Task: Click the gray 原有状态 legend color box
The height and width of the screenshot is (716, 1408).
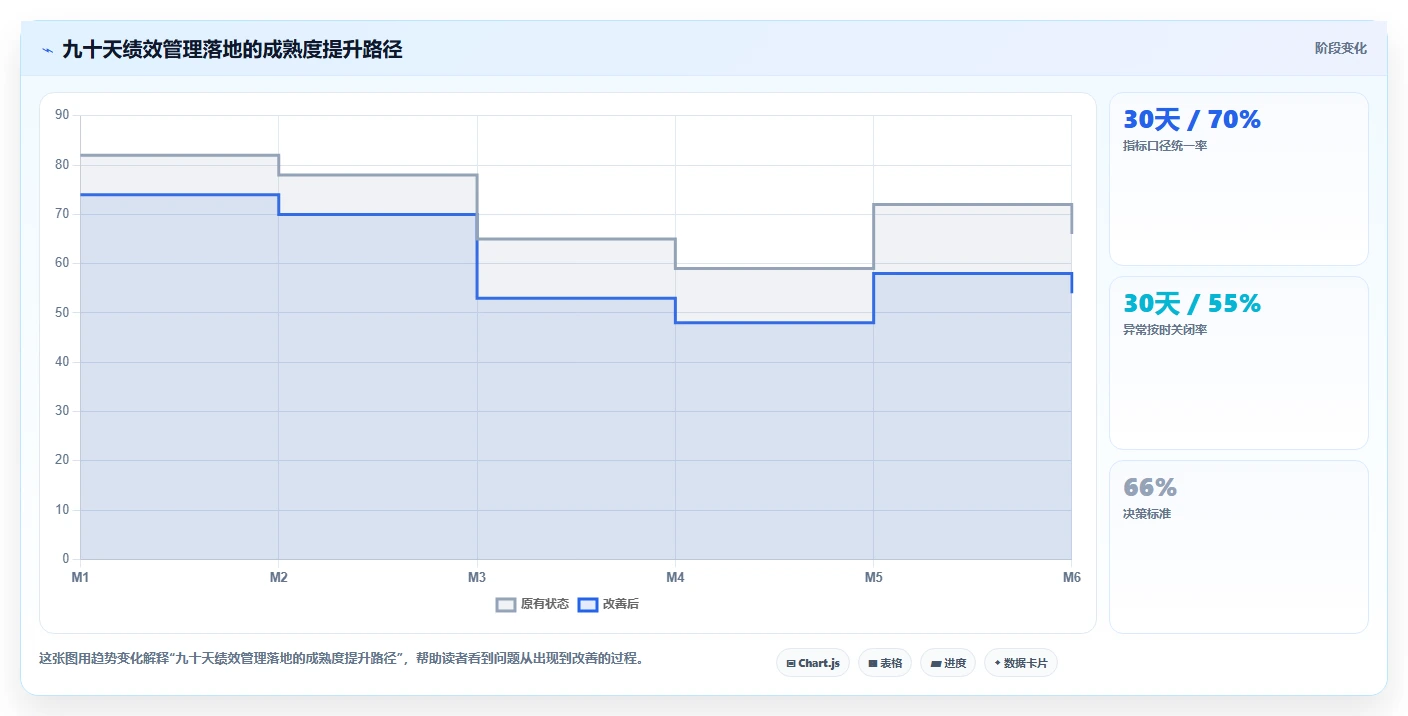Action: [x=506, y=604]
